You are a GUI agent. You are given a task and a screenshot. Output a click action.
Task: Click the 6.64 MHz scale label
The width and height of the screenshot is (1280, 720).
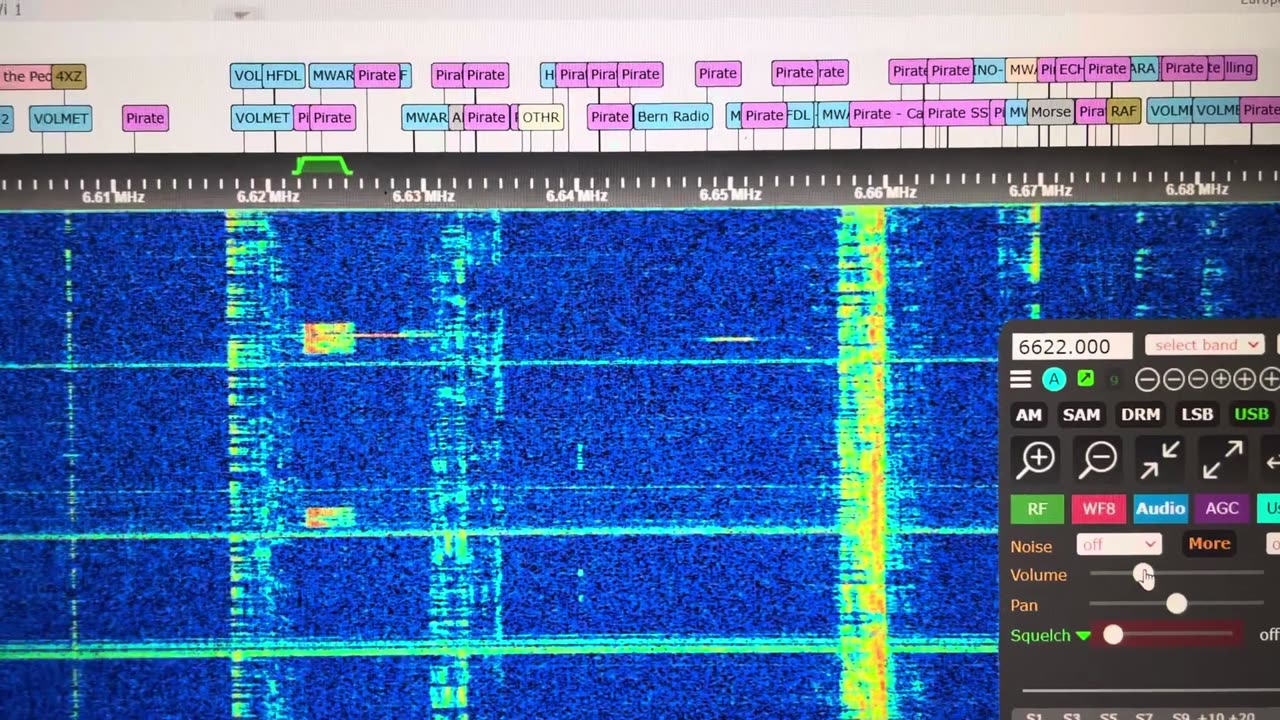tap(577, 195)
